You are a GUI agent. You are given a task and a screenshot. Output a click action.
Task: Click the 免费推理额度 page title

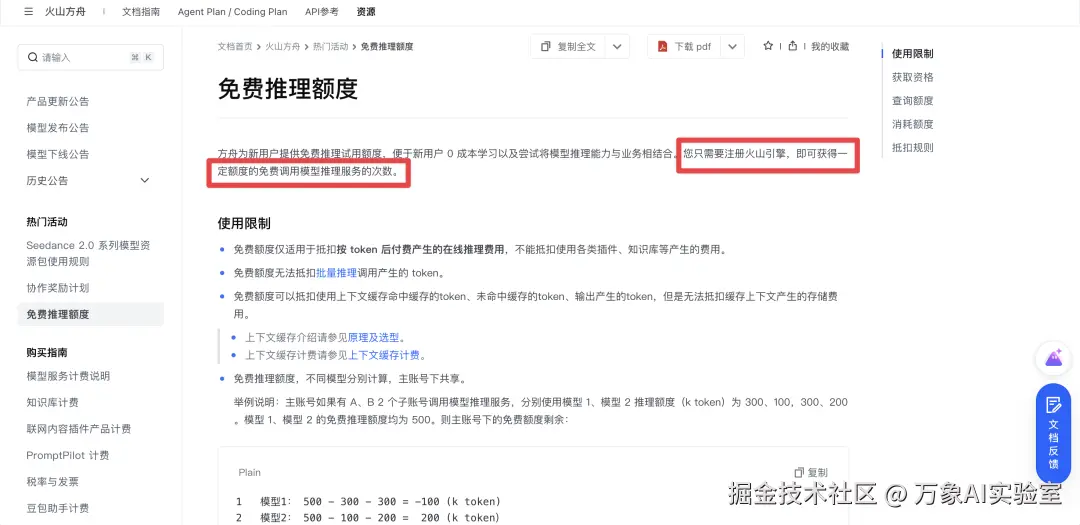(x=288, y=90)
